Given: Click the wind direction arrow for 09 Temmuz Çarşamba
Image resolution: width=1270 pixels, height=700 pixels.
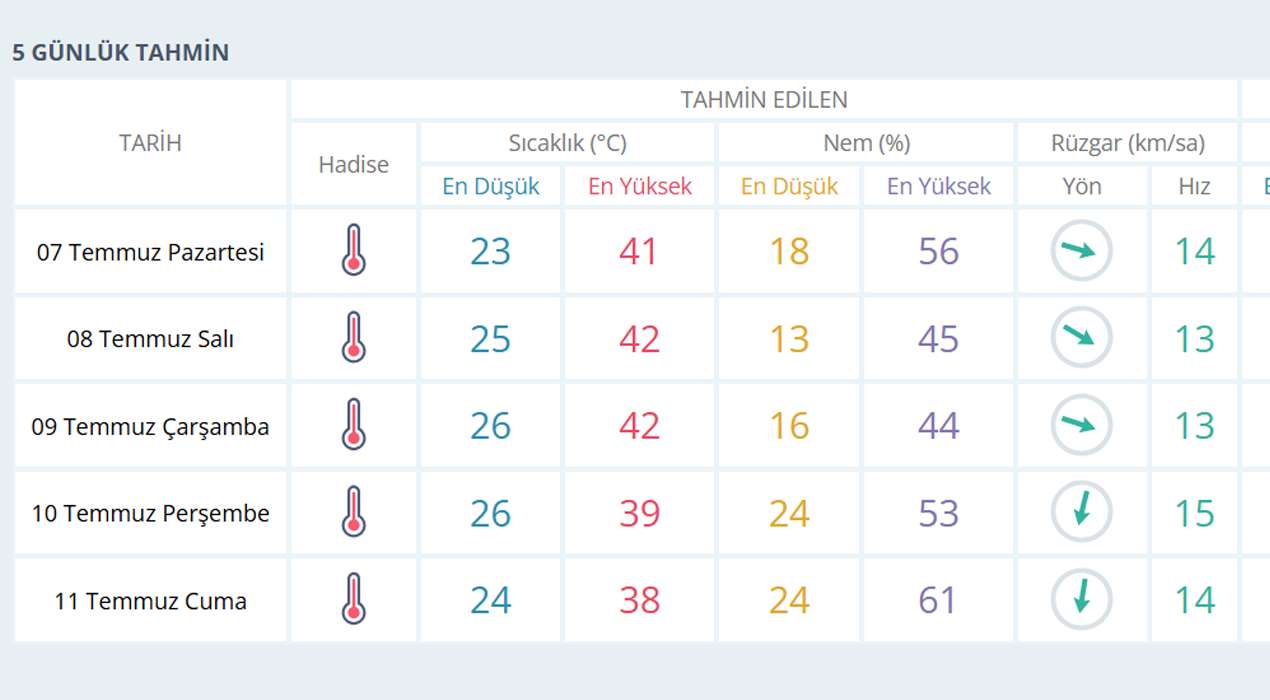Looking at the screenshot, I should point(1081,424).
